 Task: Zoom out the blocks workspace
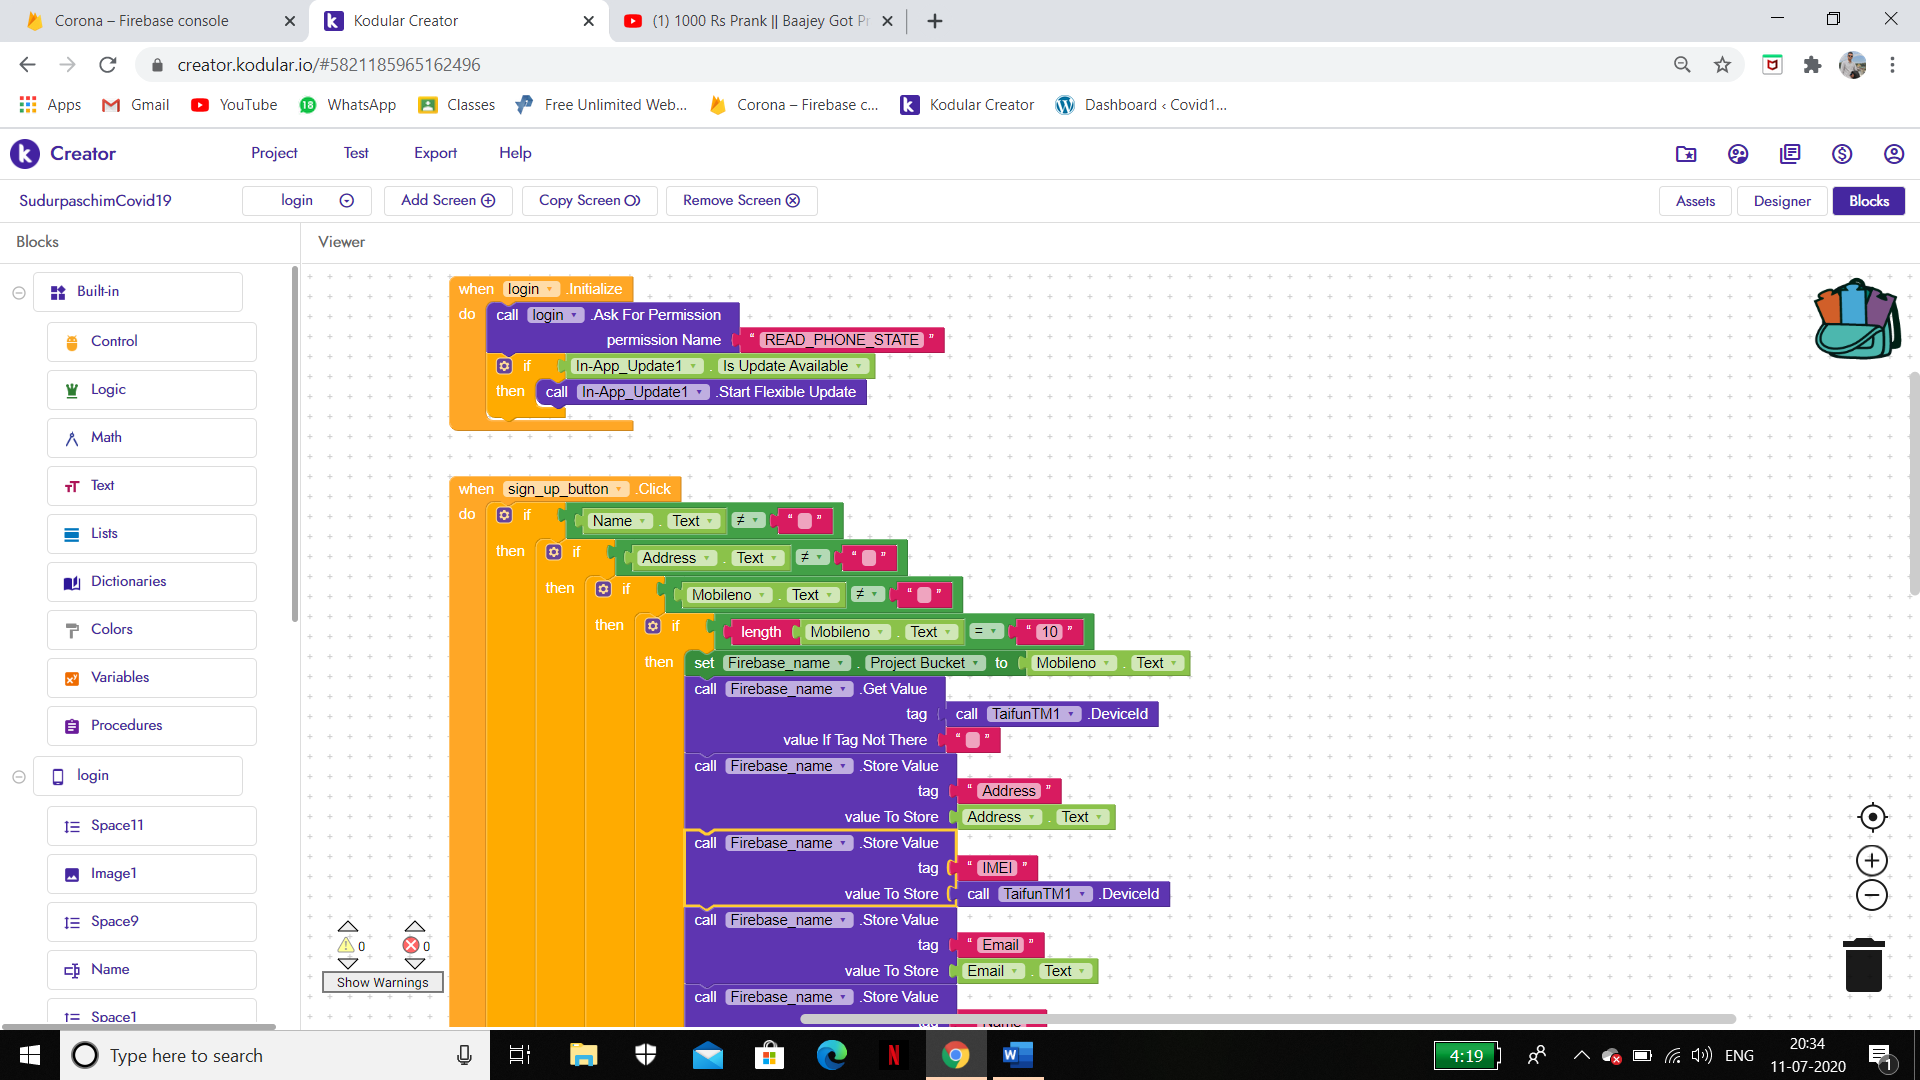(1872, 895)
